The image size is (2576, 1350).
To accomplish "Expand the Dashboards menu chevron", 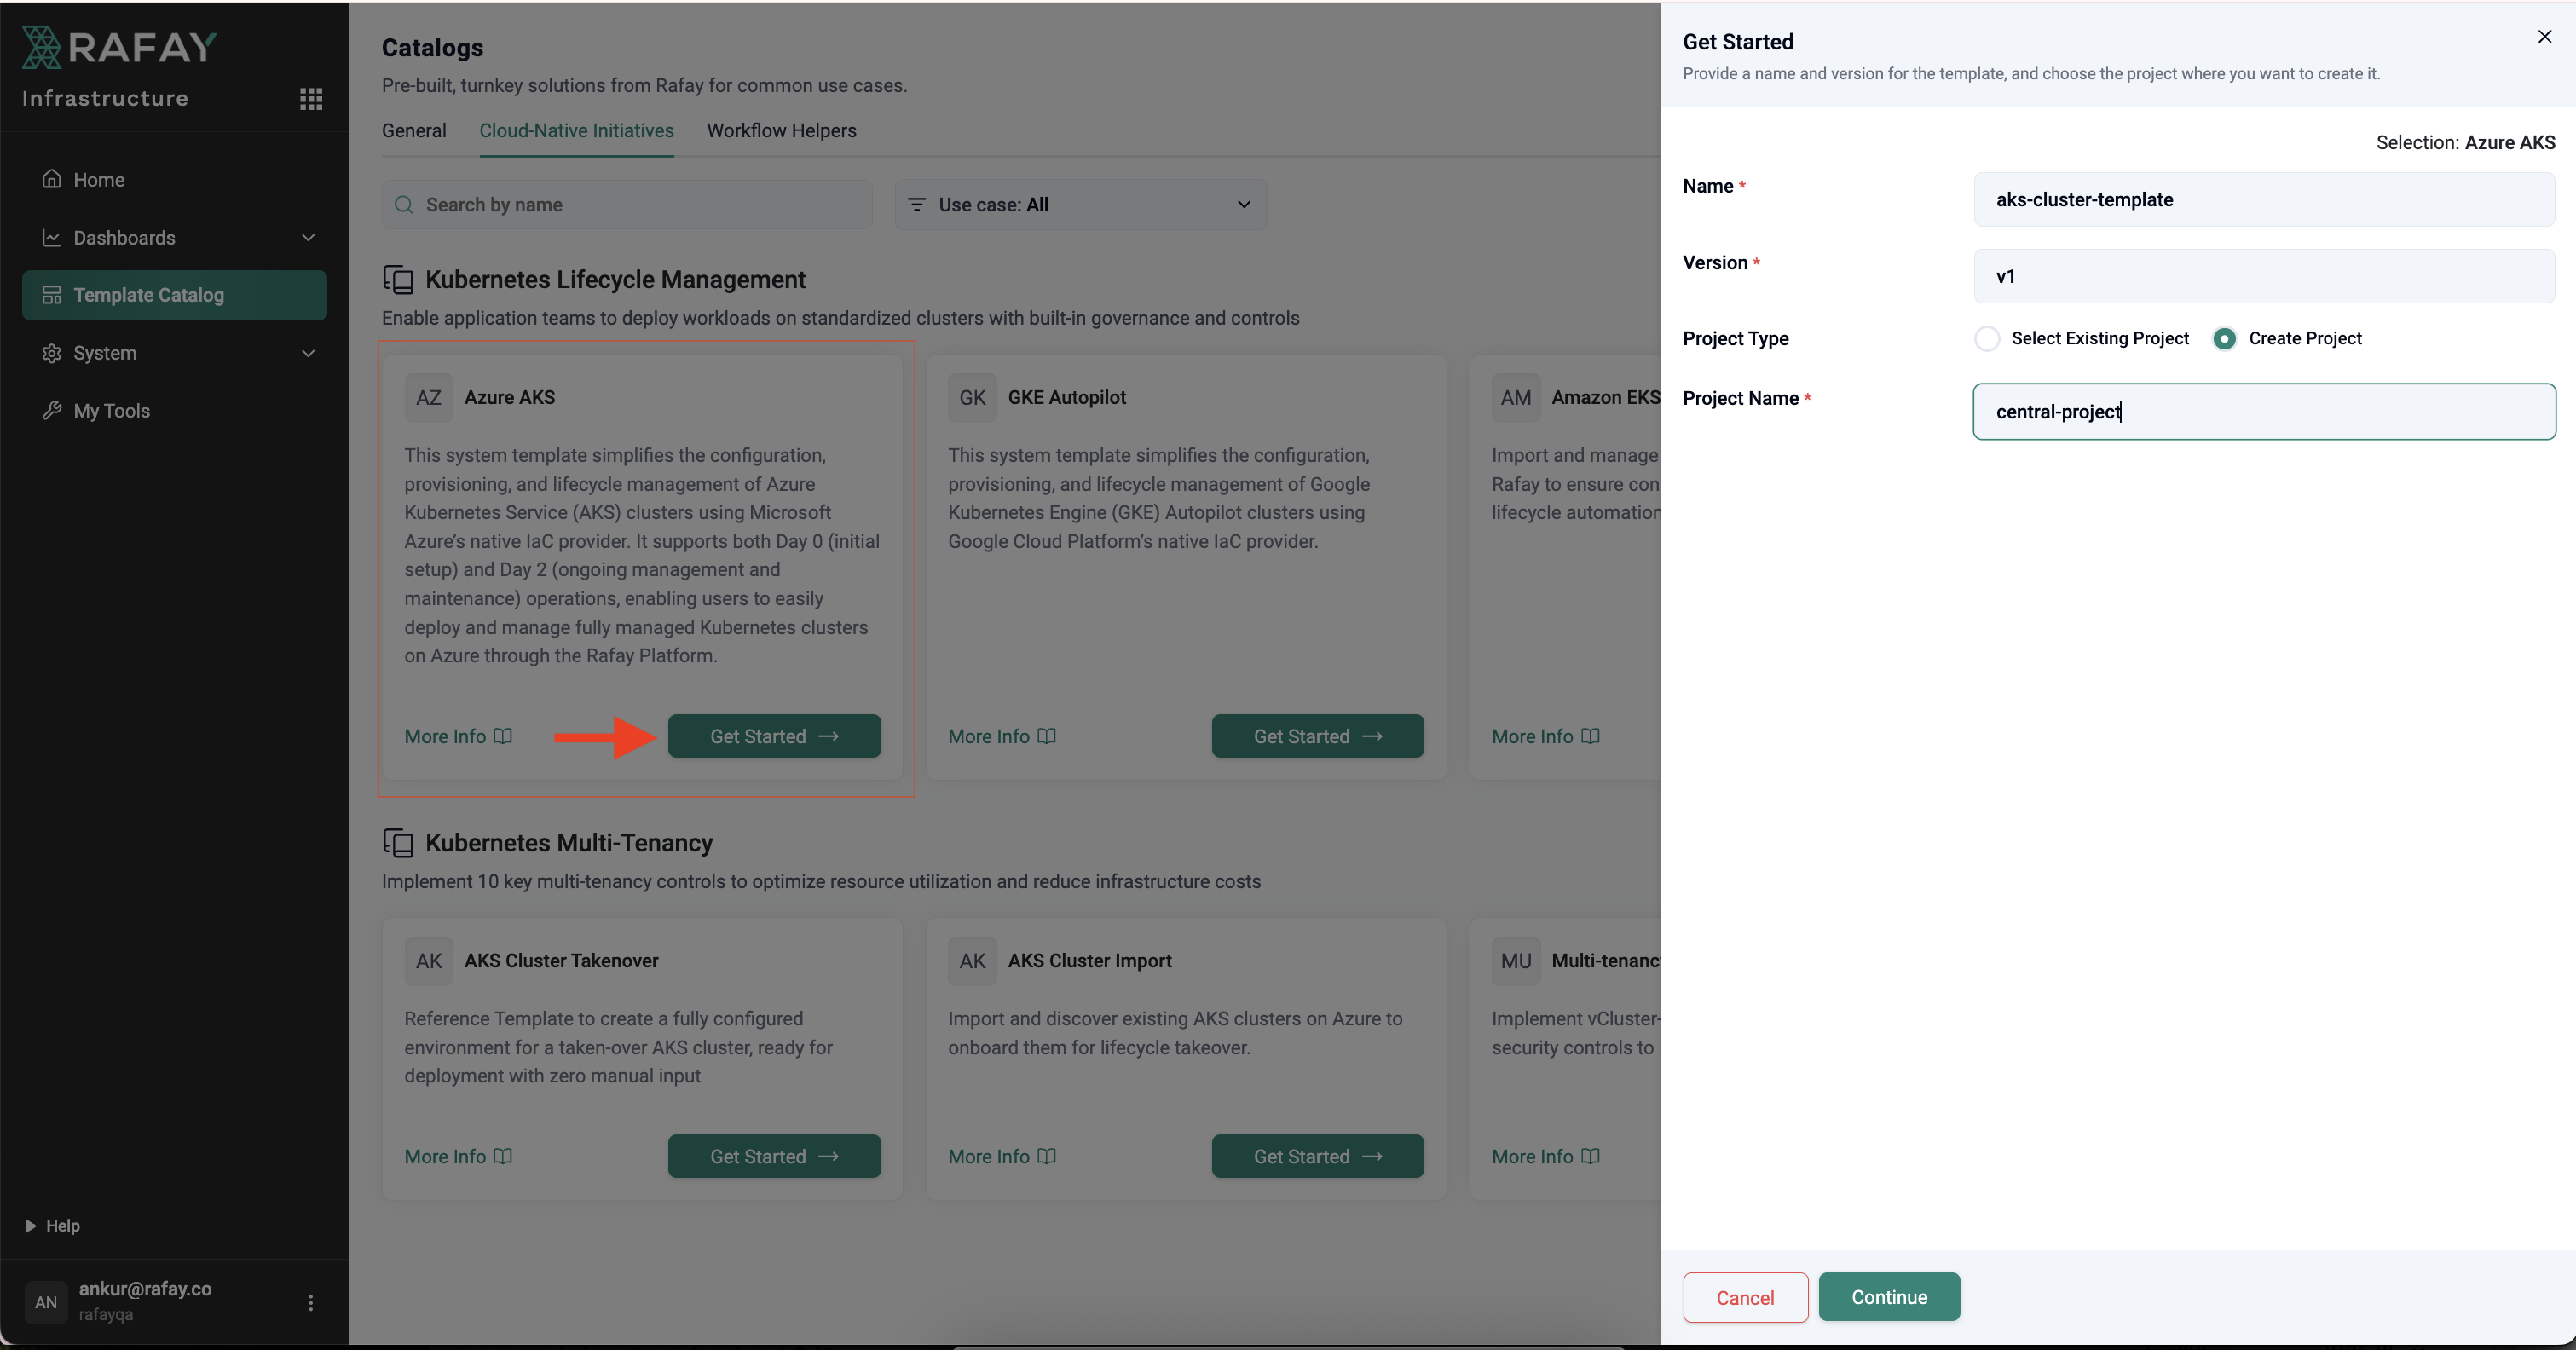I will coord(308,238).
